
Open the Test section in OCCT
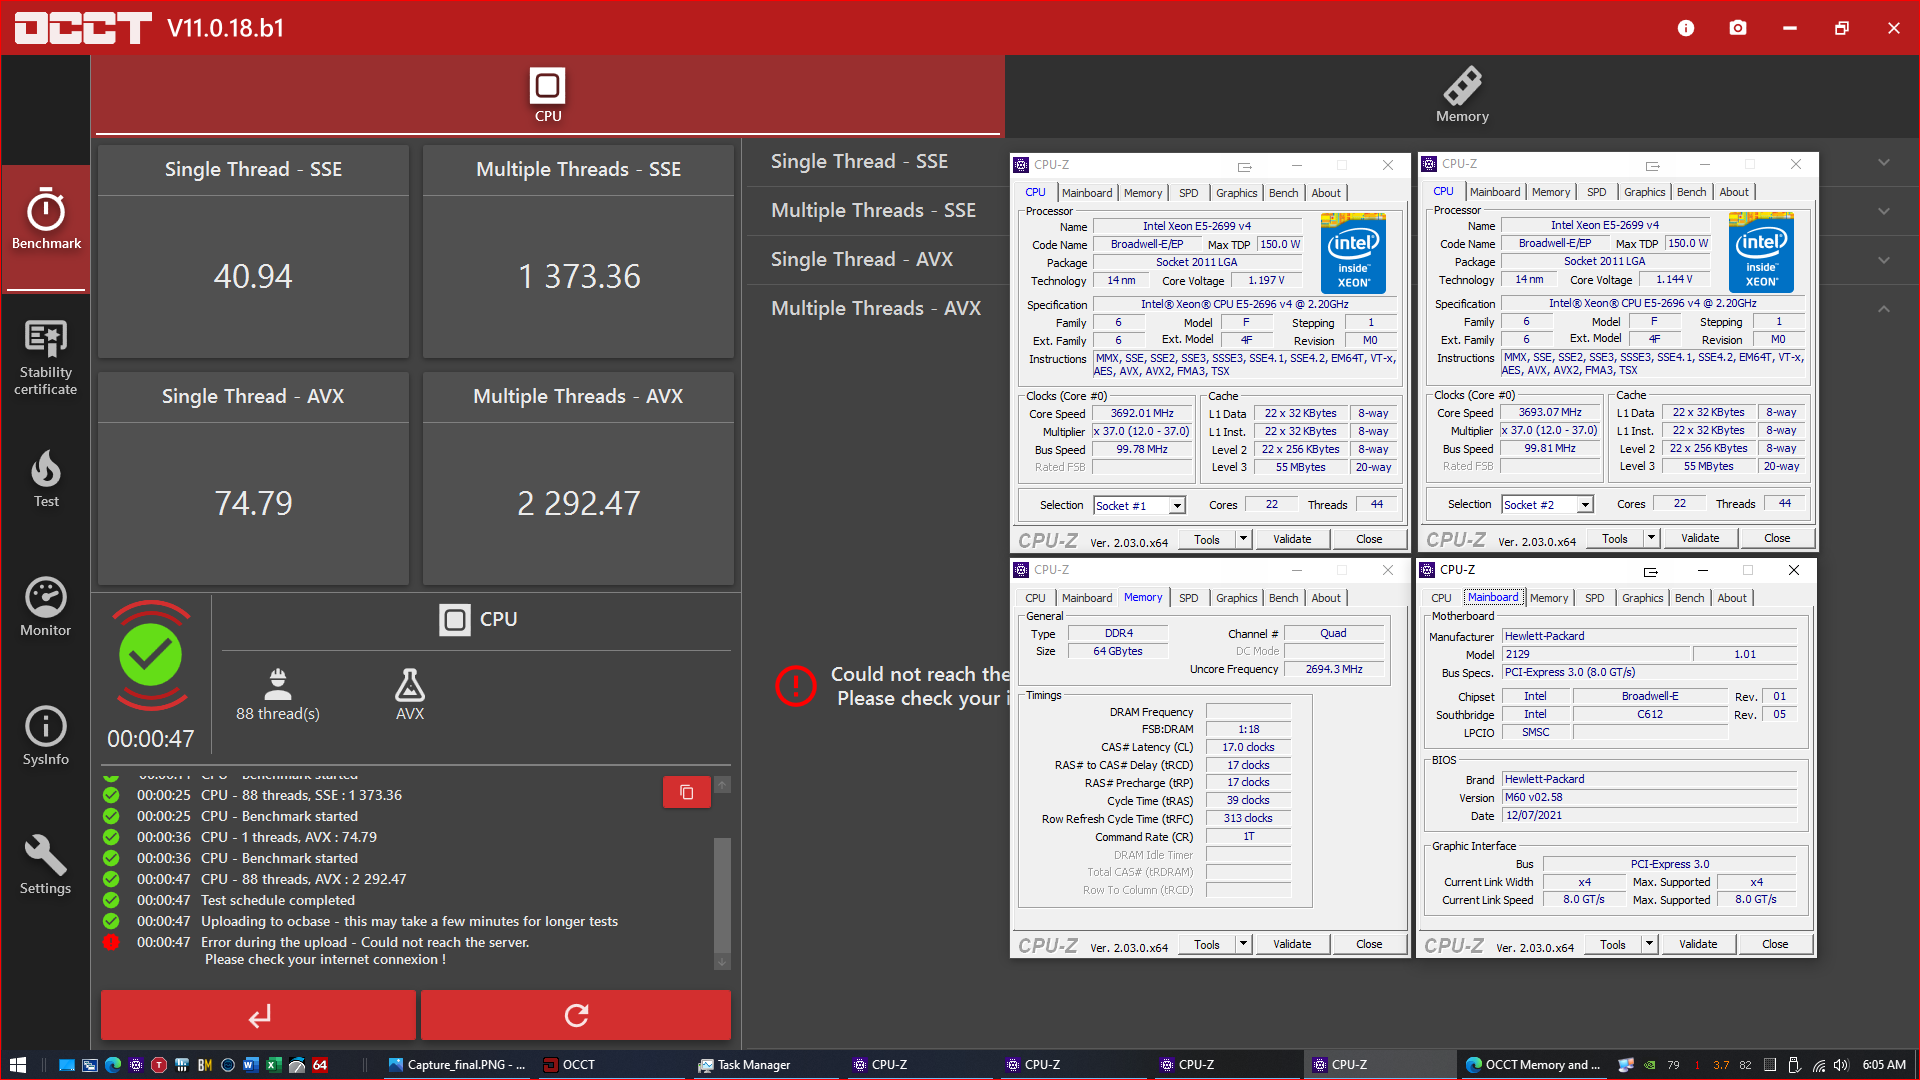[46, 478]
